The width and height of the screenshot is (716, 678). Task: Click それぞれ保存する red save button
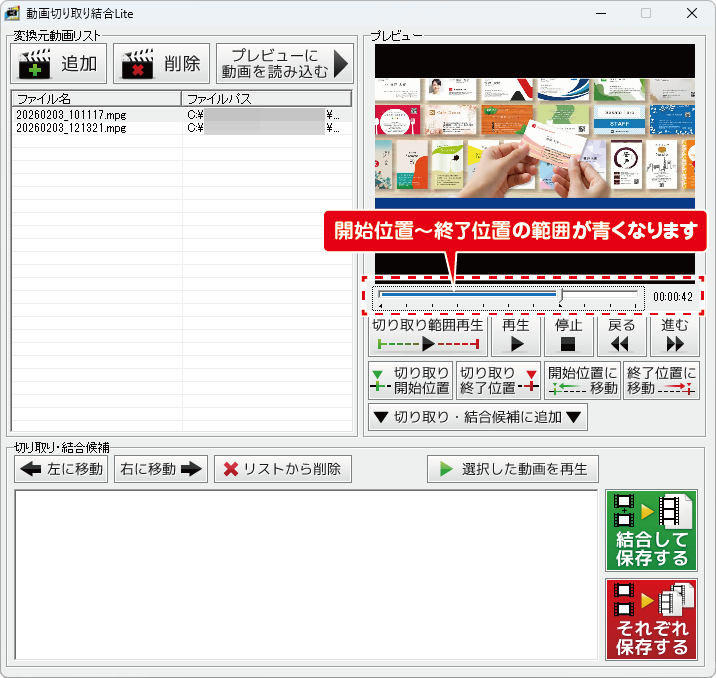651,619
